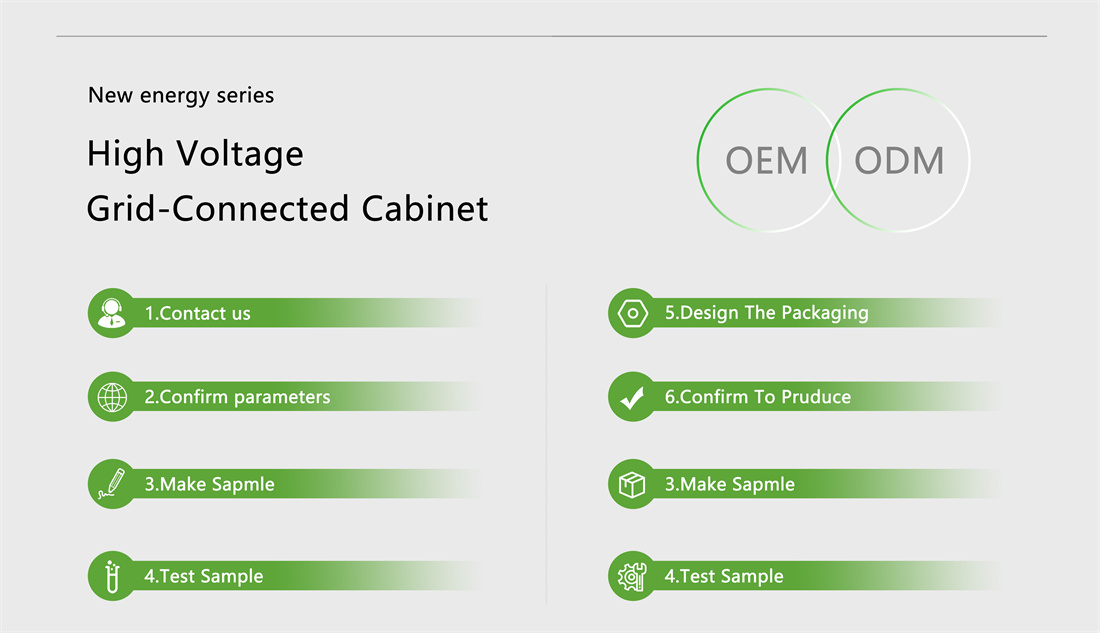Click the High Voltage Grid-Connected Cabinet title
This screenshot has height=633, width=1100.
(x=287, y=181)
